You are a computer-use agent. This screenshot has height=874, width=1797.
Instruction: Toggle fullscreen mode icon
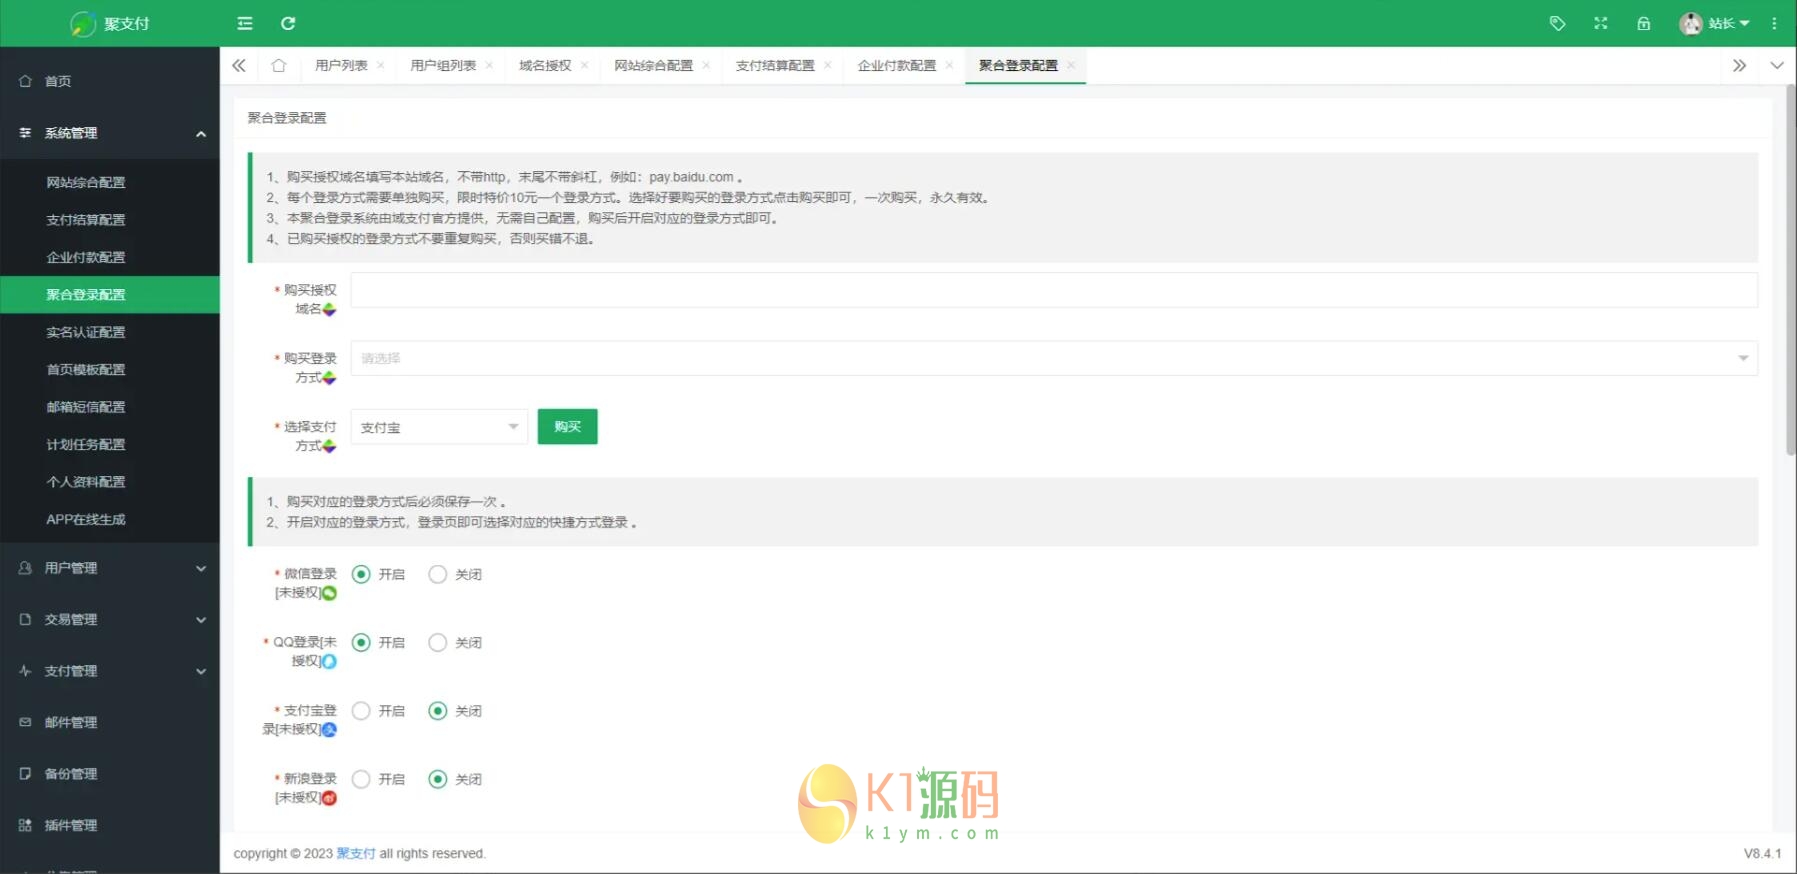click(x=1600, y=23)
